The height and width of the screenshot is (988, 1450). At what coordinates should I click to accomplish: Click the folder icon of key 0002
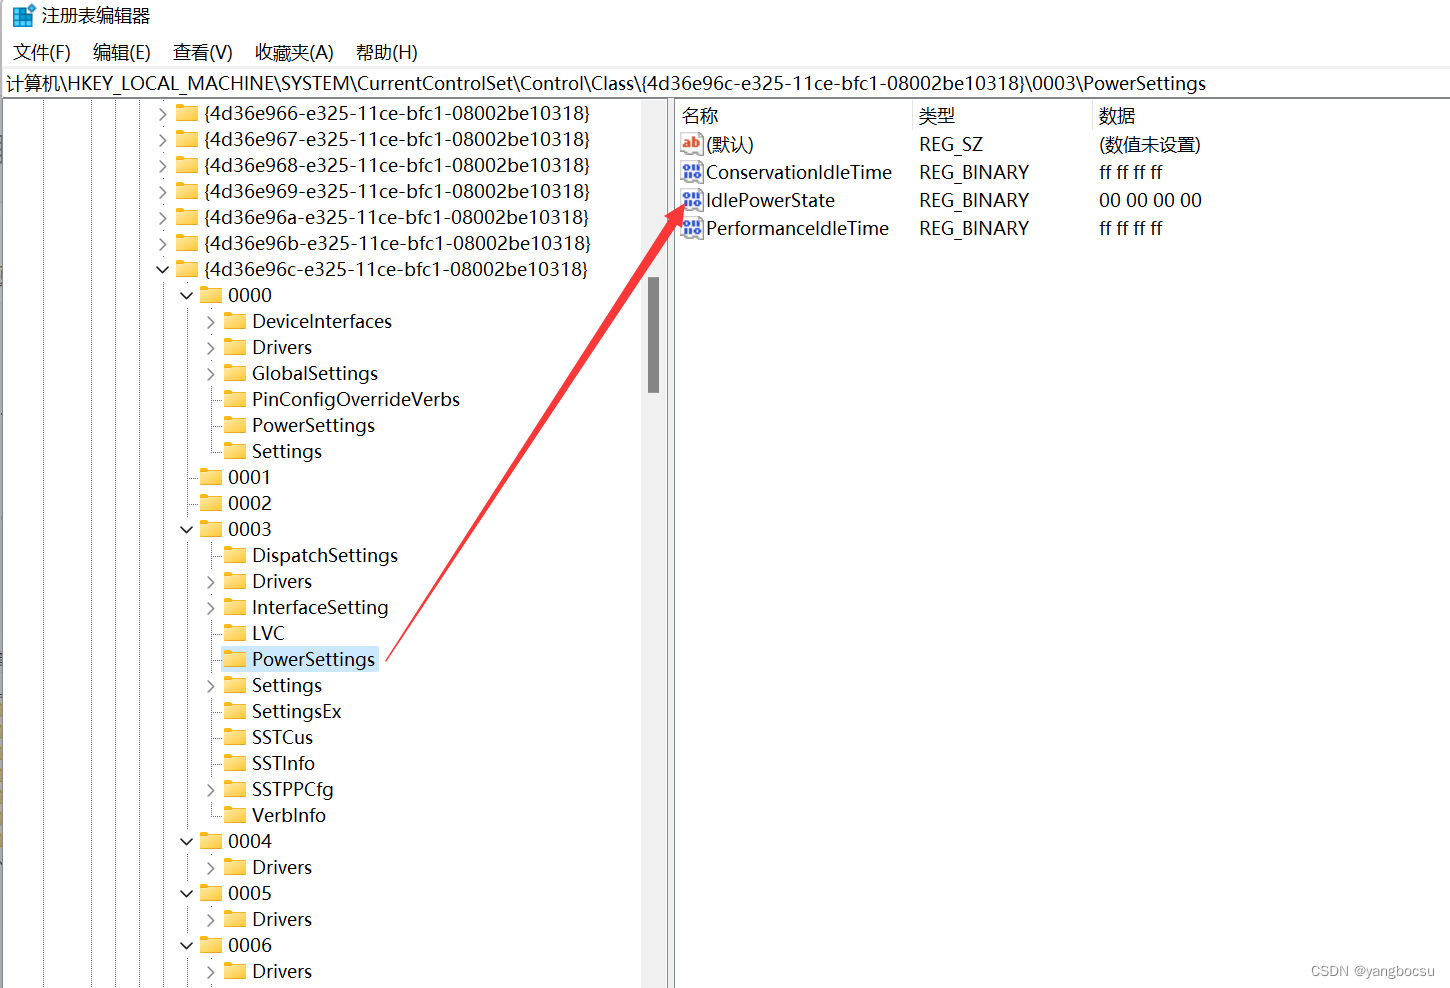click(211, 503)
